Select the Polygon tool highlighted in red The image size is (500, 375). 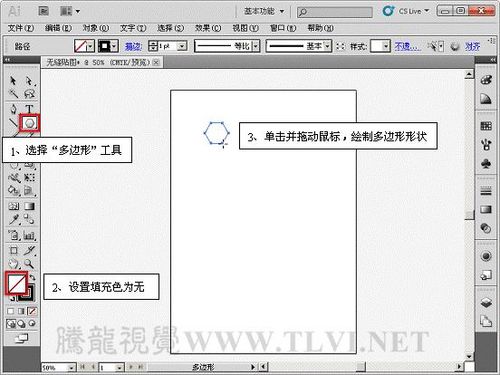[30, 123]
